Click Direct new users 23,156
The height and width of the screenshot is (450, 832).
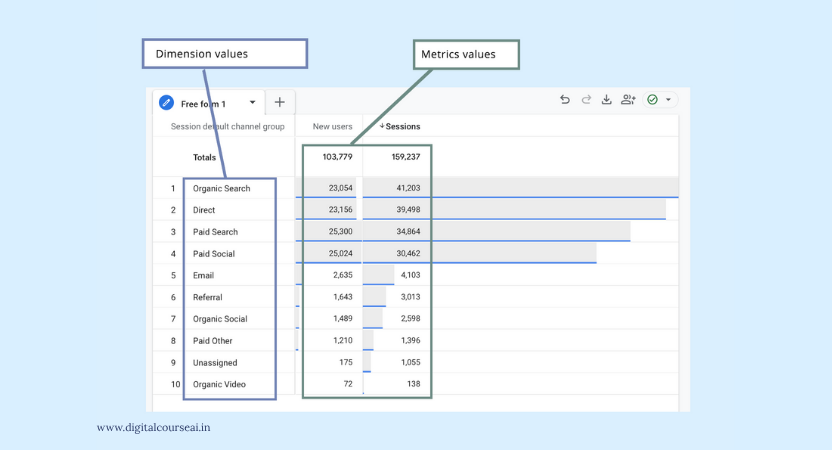tap(340, 210)
